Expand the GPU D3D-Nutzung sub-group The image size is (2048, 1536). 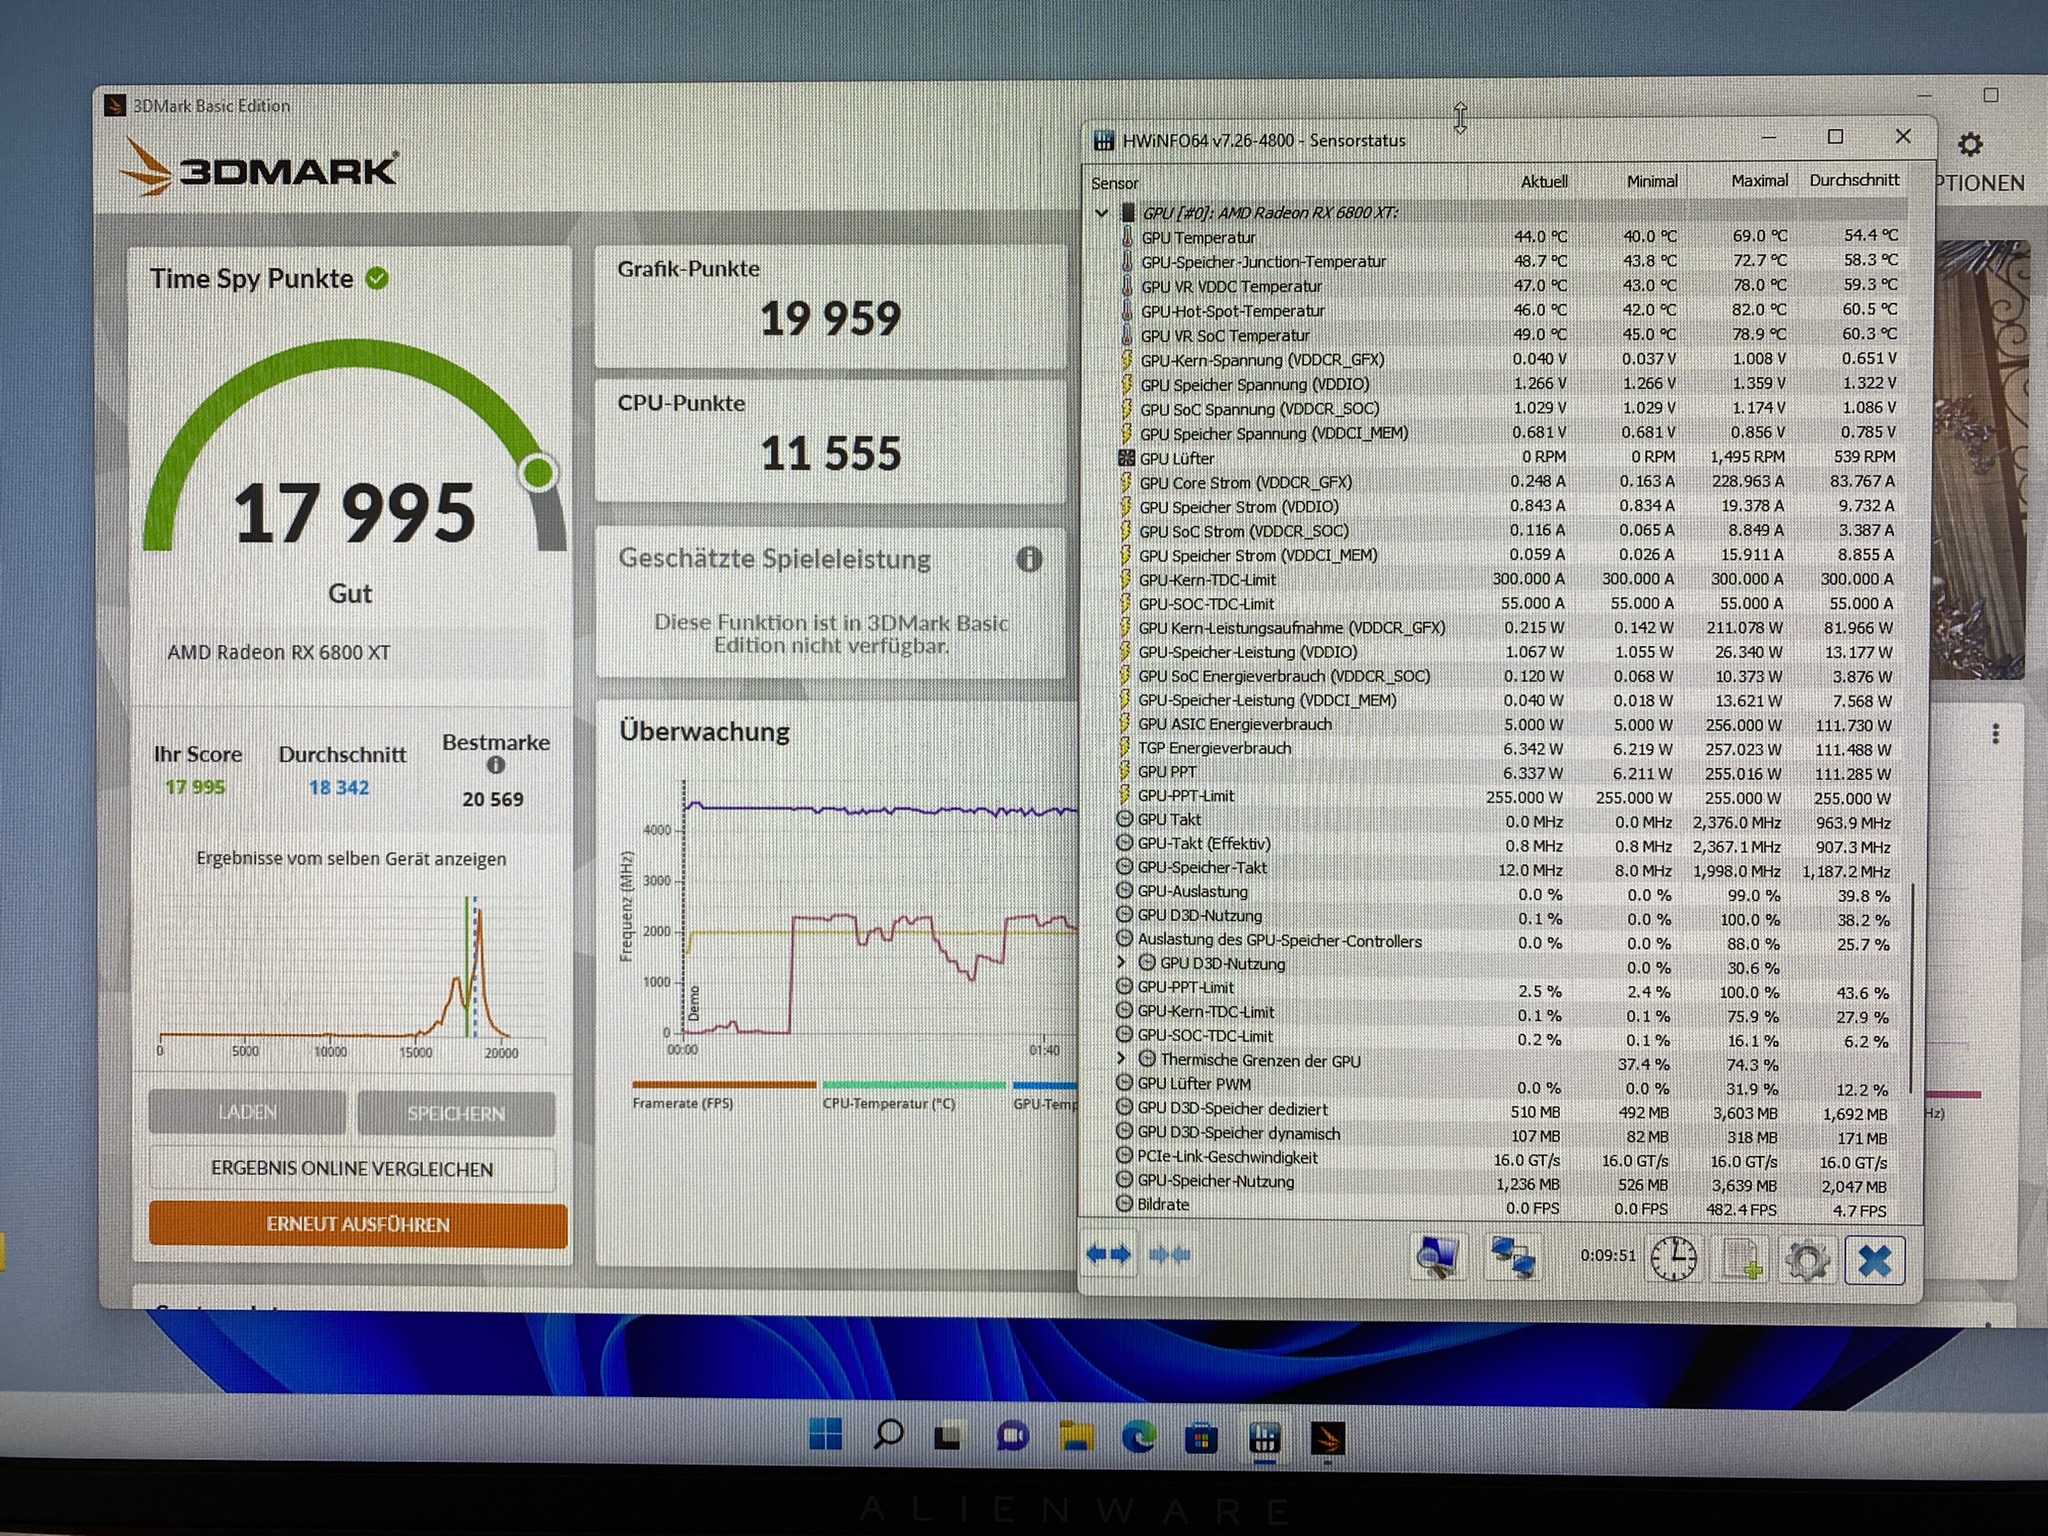pos(1122,962)
